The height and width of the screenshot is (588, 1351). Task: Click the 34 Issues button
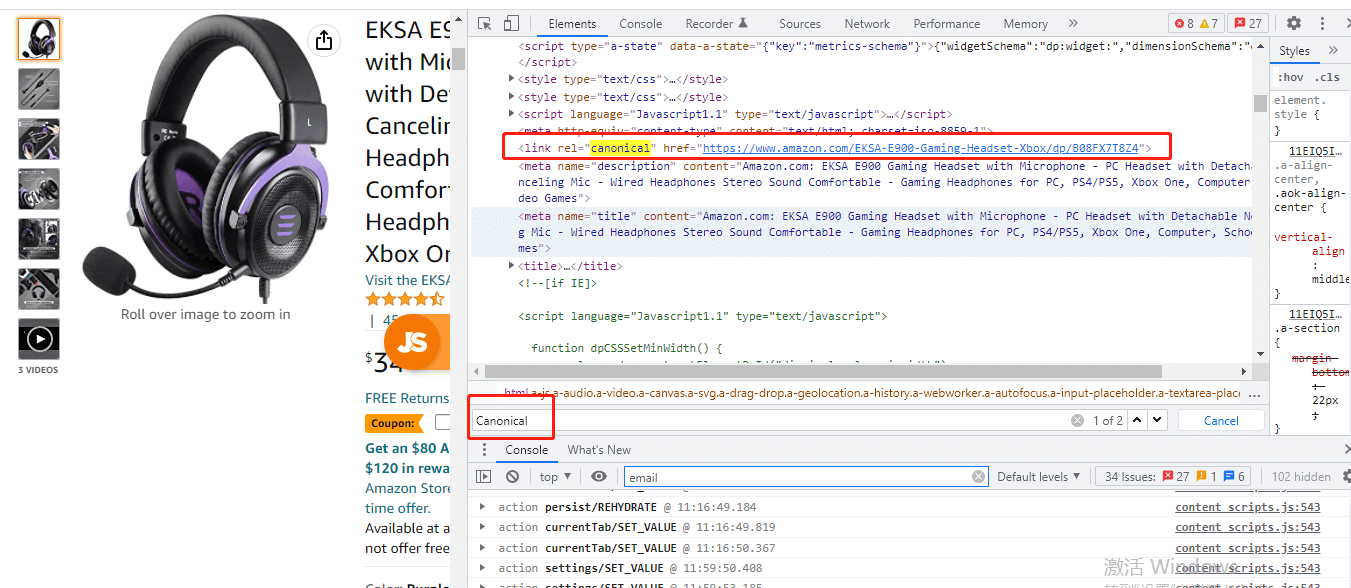(x=1172, y=477)
